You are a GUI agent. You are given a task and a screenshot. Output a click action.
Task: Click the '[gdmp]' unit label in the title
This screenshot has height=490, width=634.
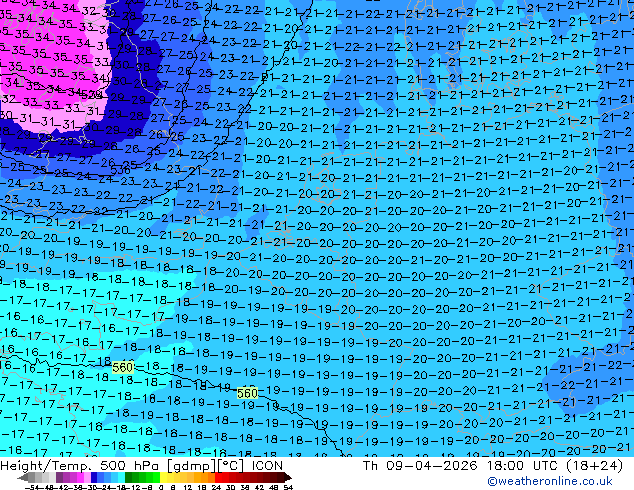tap(192, 466)
